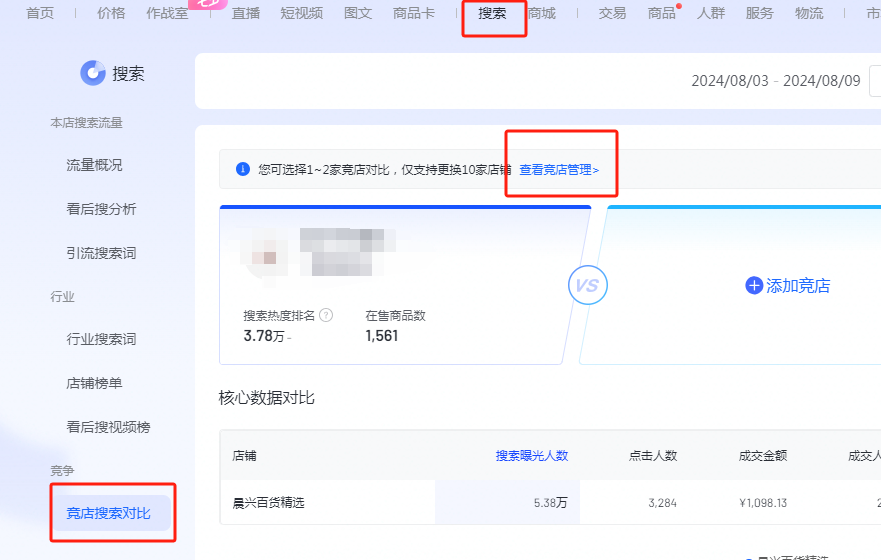The height and width of the screenshot is (560, 881).
Task: Click the 添加竞店 button
Action: (x=788, y=285)
